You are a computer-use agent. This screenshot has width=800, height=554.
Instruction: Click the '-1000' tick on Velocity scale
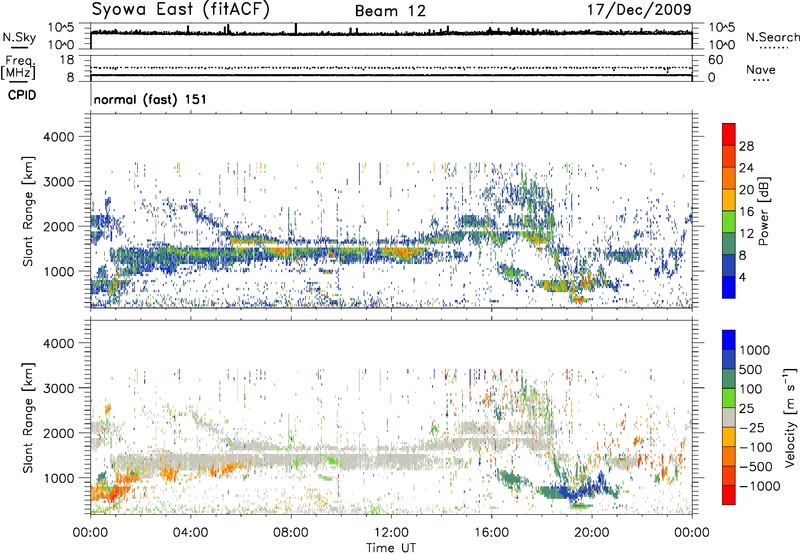point(759,486)
